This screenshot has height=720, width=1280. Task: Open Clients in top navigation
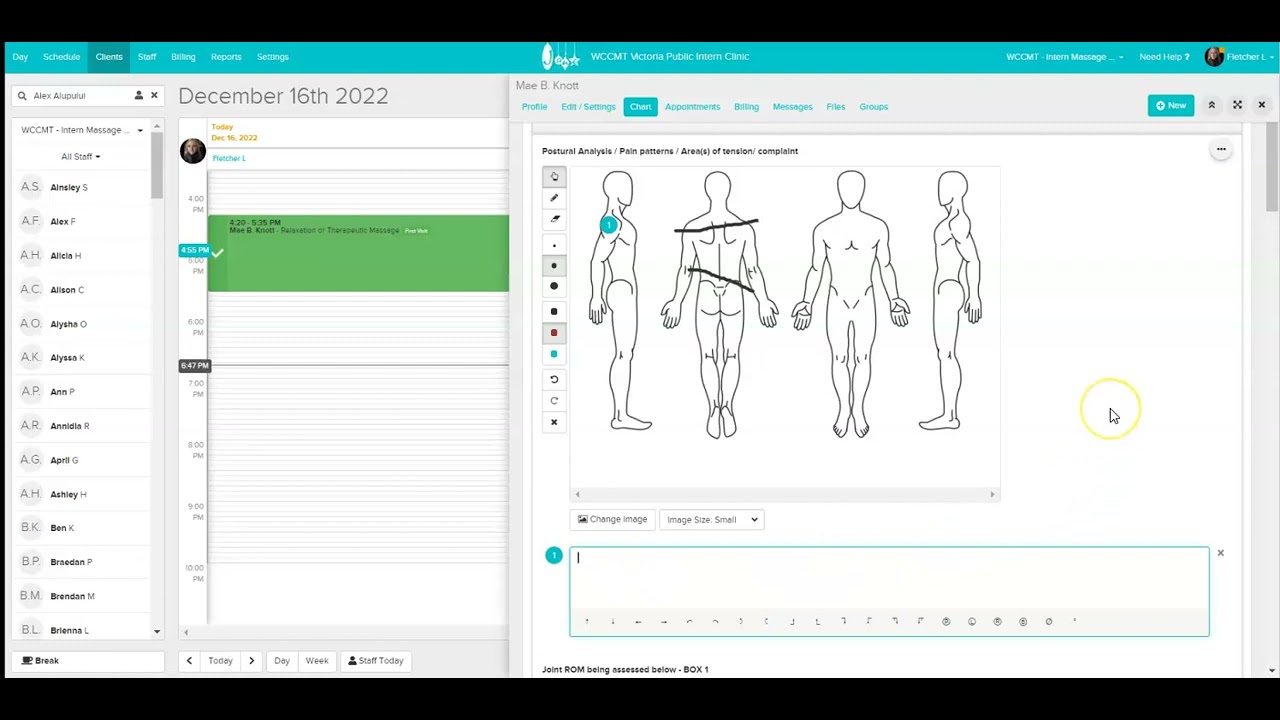(x=109, y=57)
